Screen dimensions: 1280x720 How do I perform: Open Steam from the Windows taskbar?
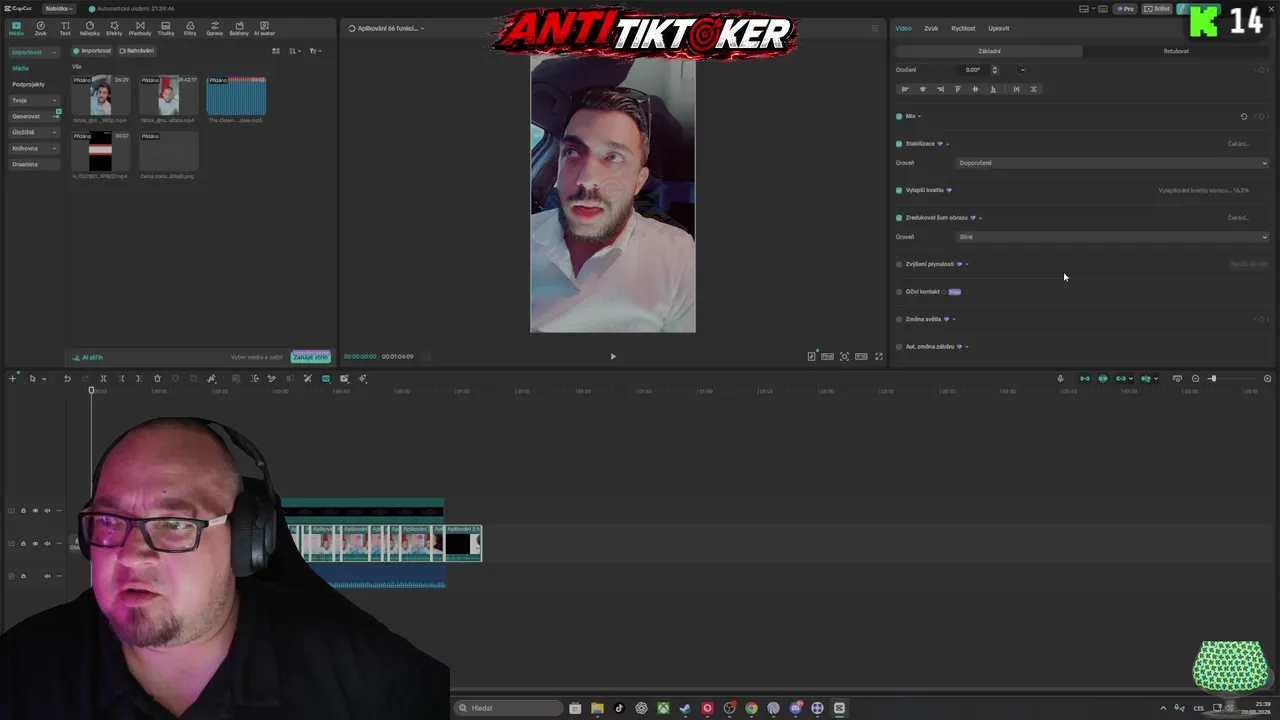pos(685,708)
